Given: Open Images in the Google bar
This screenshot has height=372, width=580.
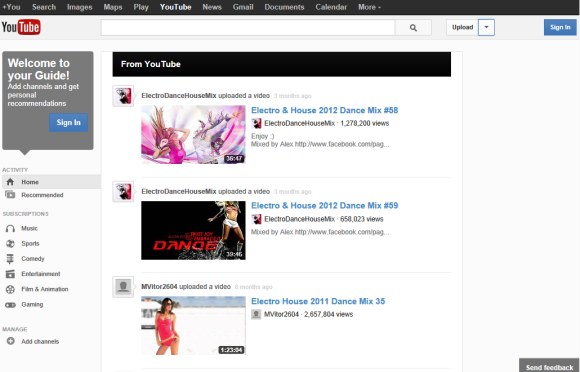Looking at the screenshot, I should (x=80, y=7).
